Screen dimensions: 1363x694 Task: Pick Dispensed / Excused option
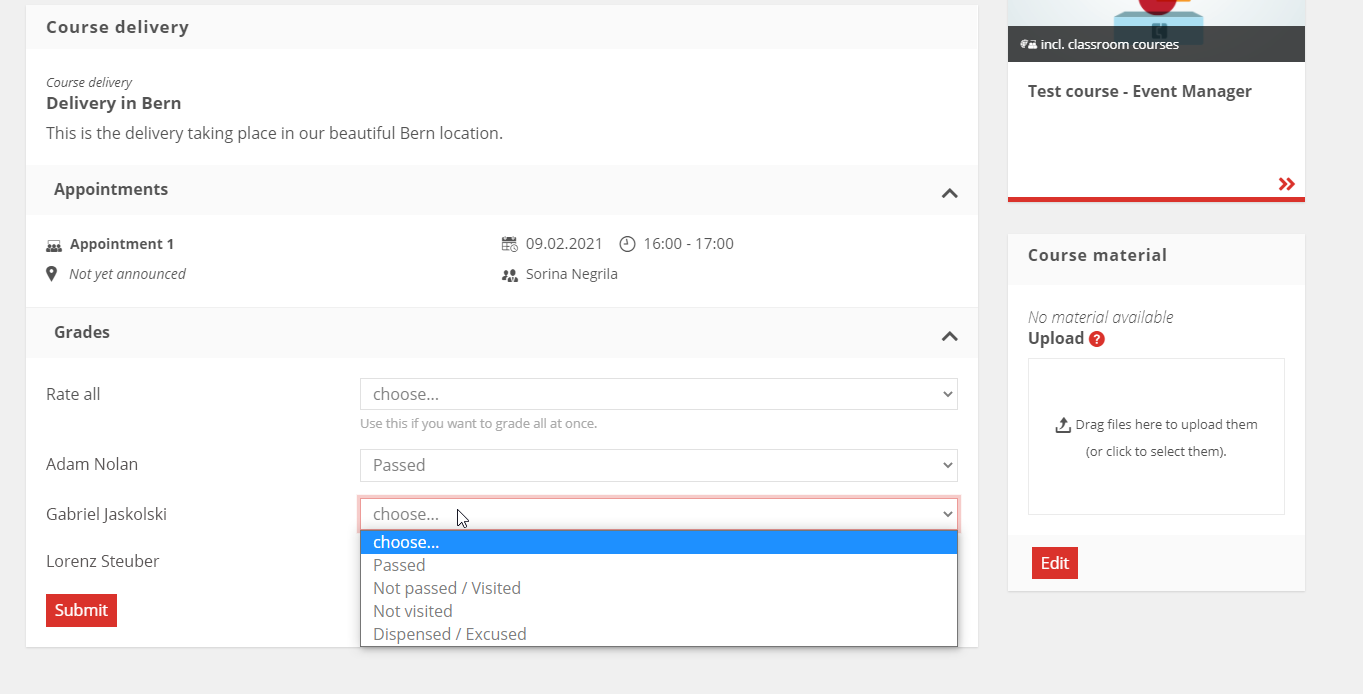450,634
